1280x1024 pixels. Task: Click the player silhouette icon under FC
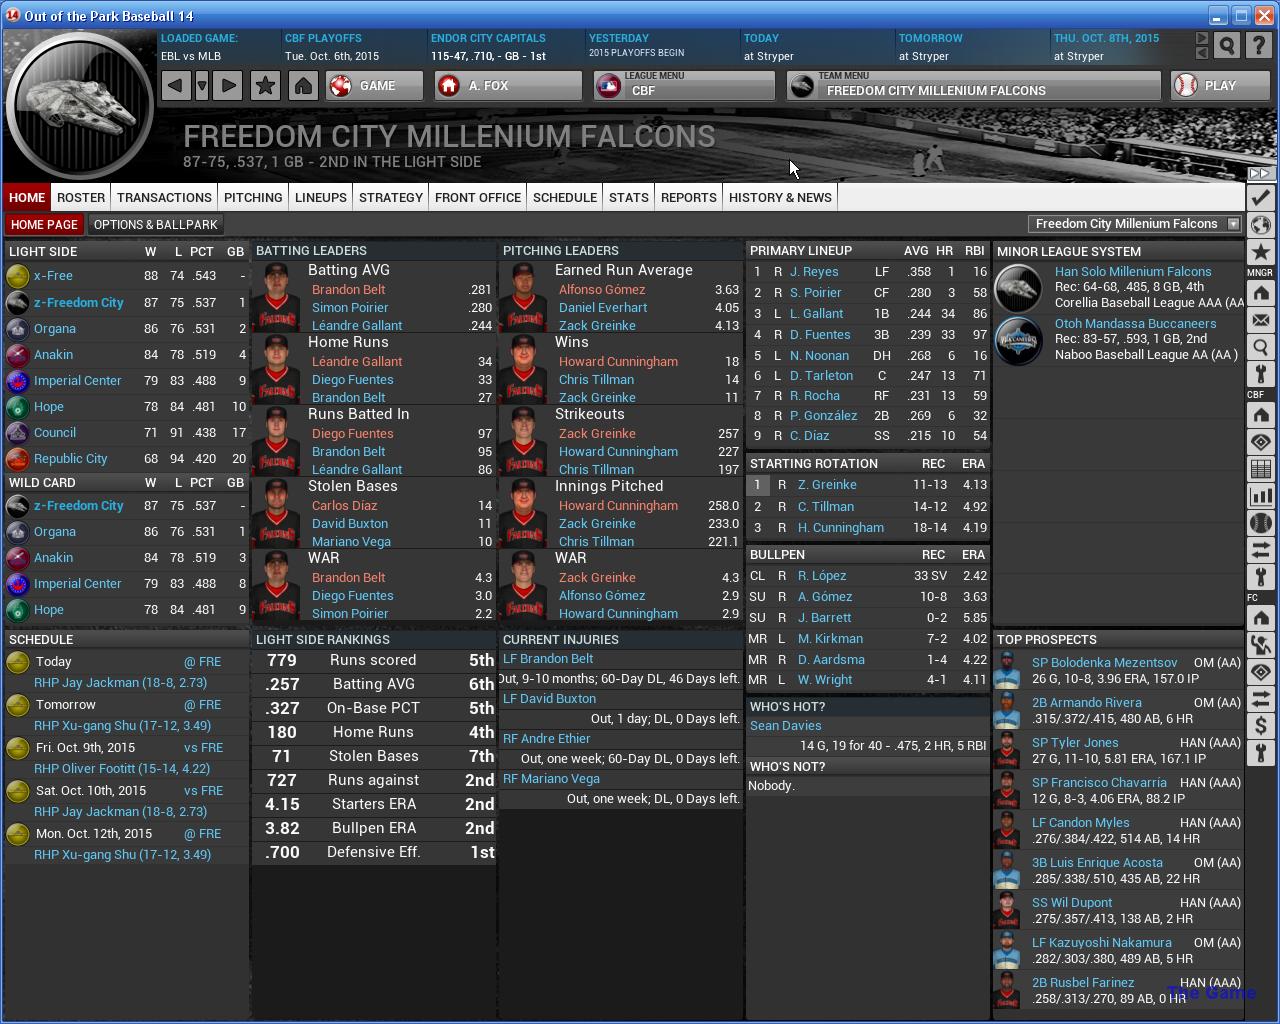(x=1260, y=645)
